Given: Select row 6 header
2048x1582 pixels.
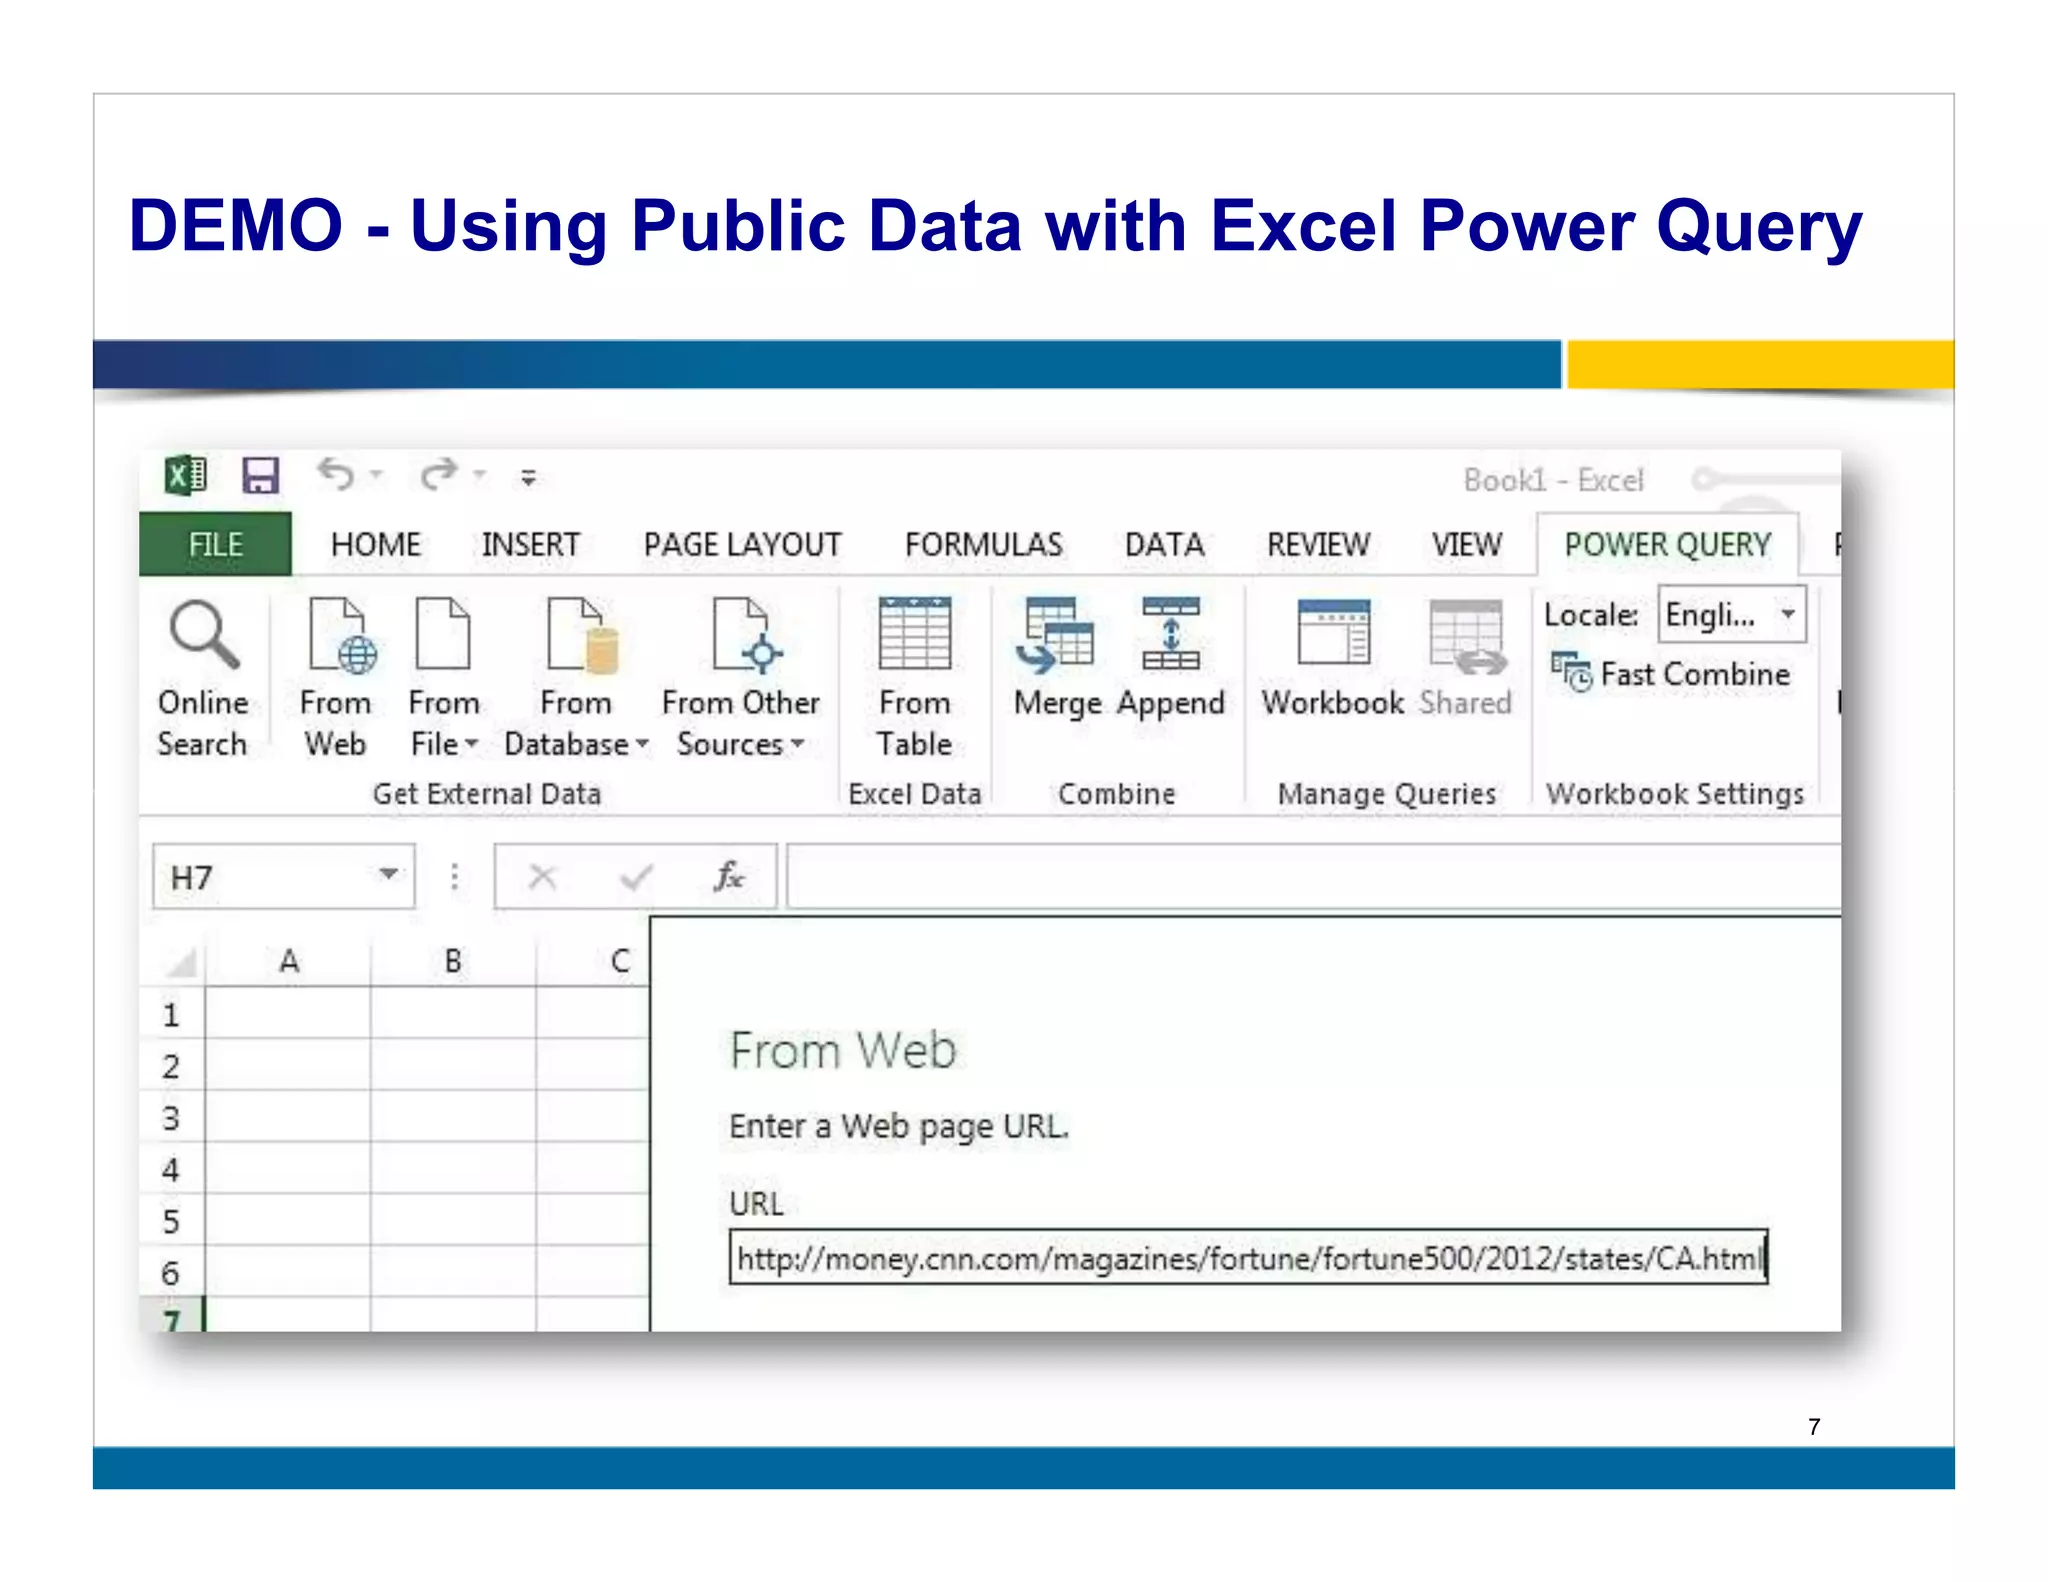Looking at the screenshot, I should 172,1273.
